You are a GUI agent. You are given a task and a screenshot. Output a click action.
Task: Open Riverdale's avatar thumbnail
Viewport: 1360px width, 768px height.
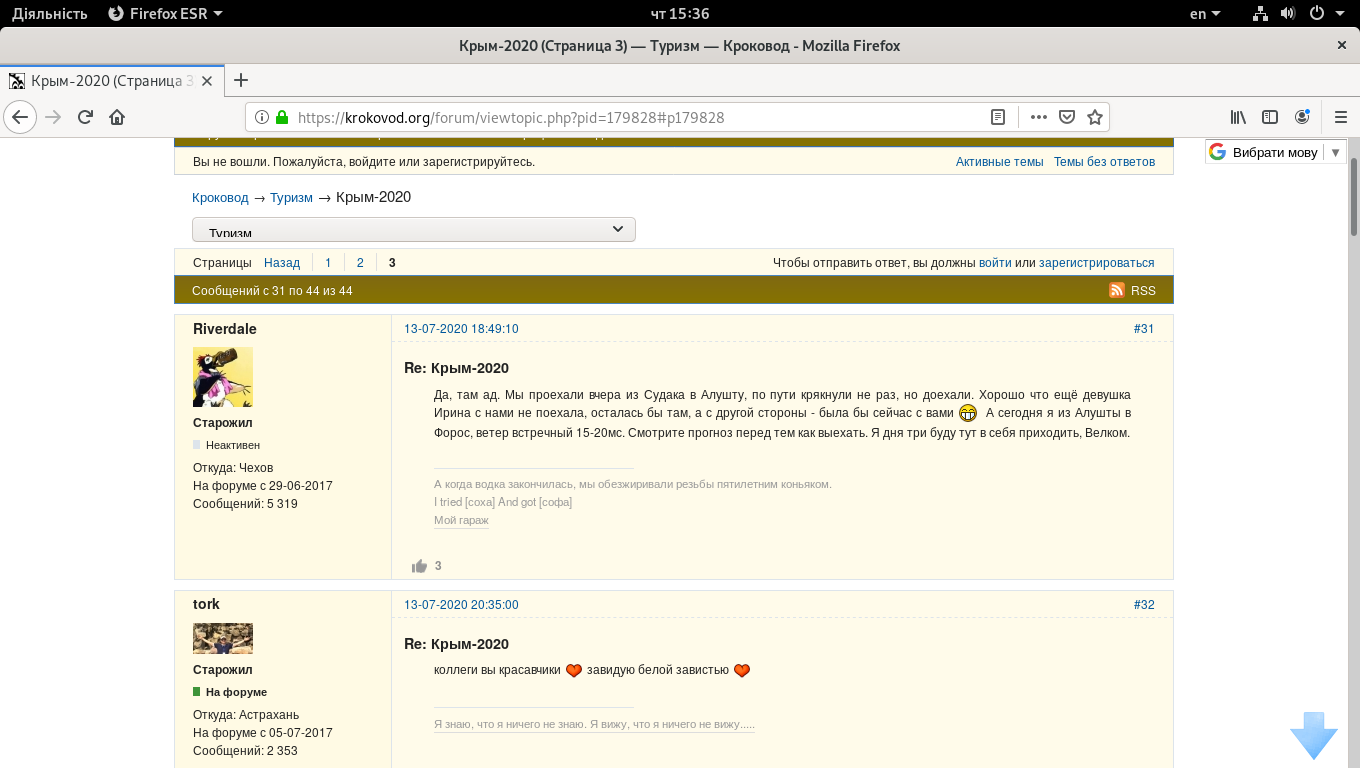(x=223, y=377)
